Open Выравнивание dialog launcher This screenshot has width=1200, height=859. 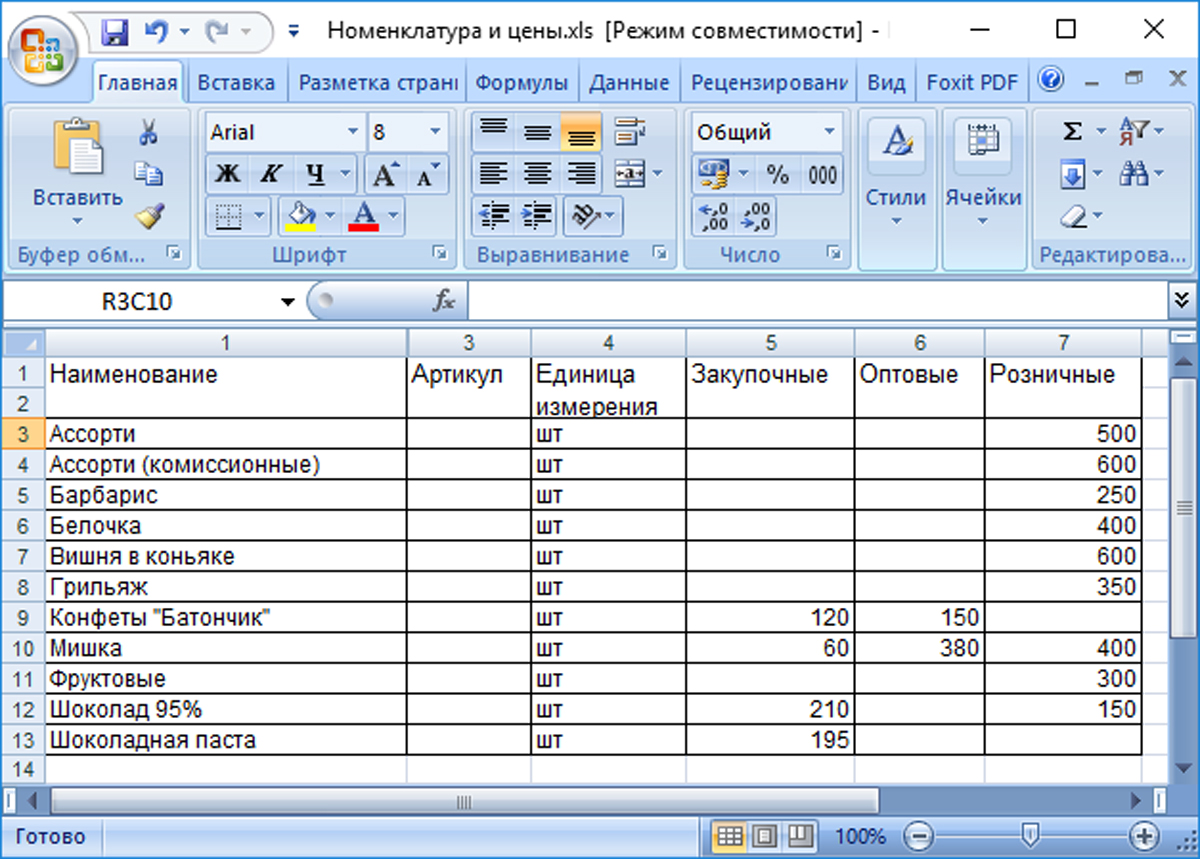[659, 254]
